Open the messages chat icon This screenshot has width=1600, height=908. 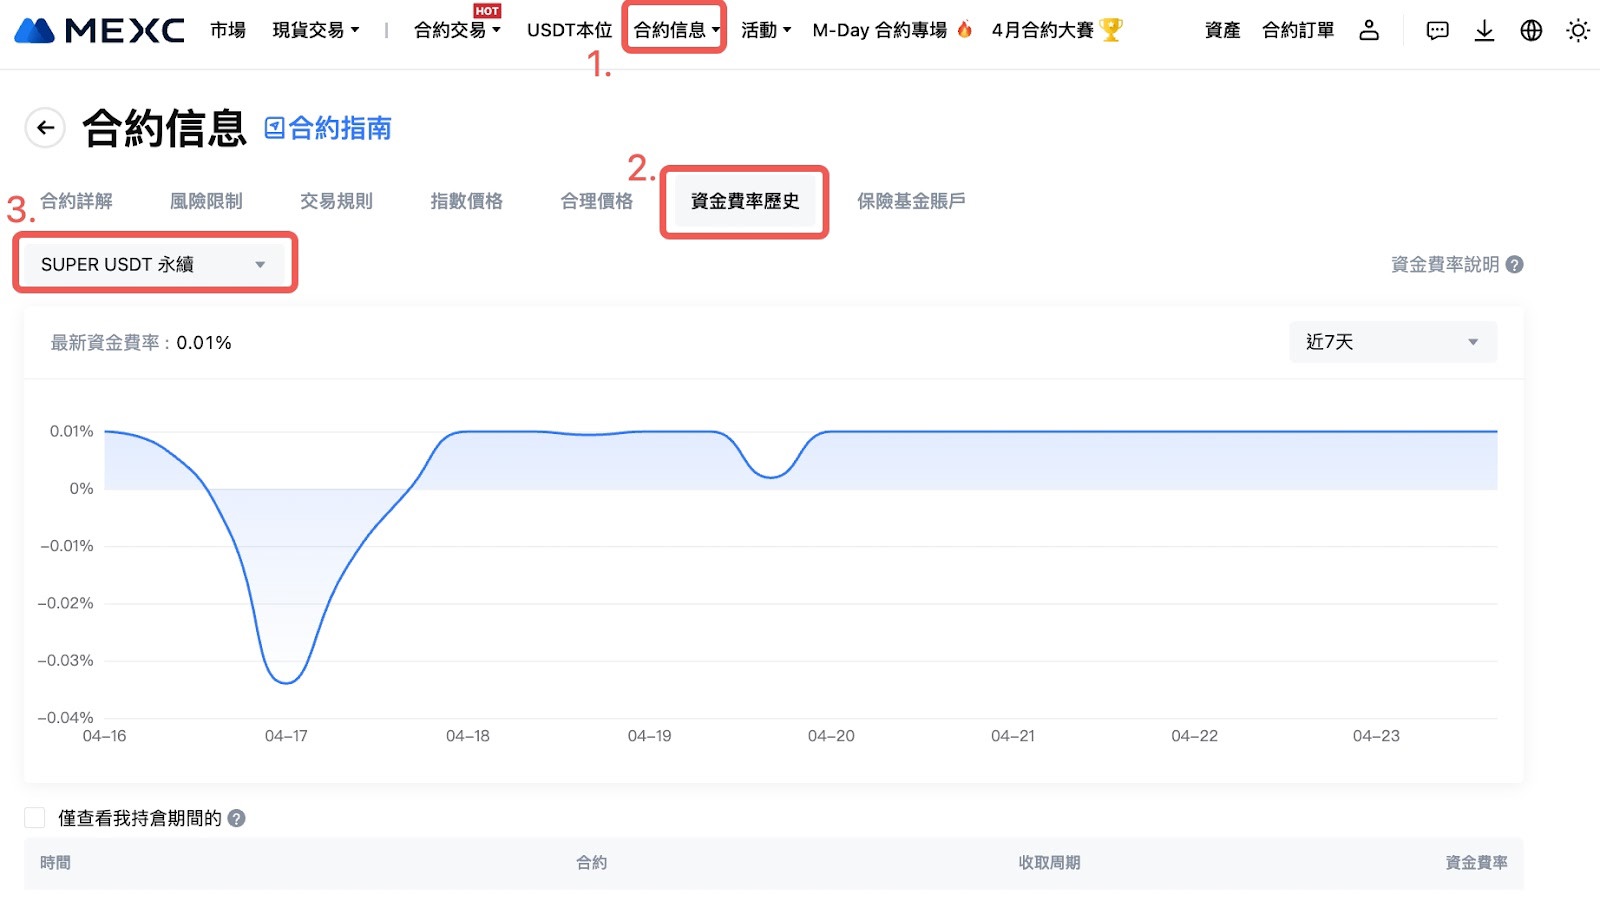click(x=1437, y=31)
